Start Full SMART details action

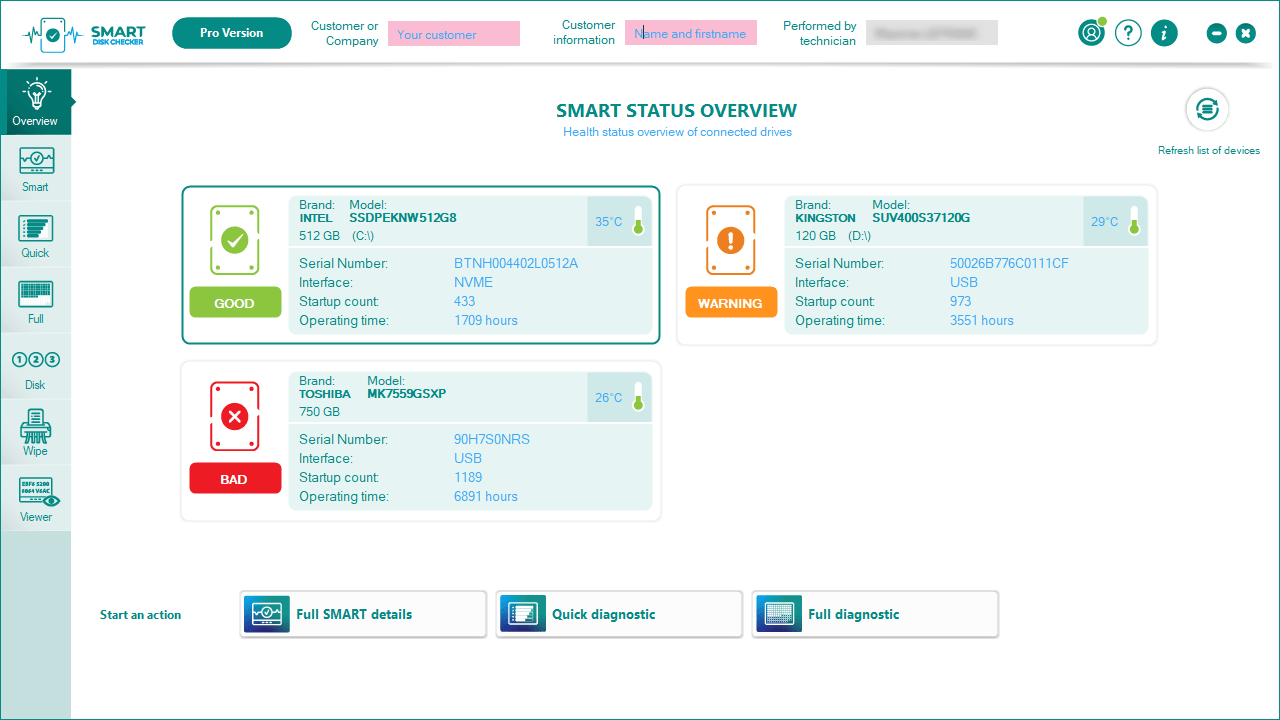tap(363, 614)
